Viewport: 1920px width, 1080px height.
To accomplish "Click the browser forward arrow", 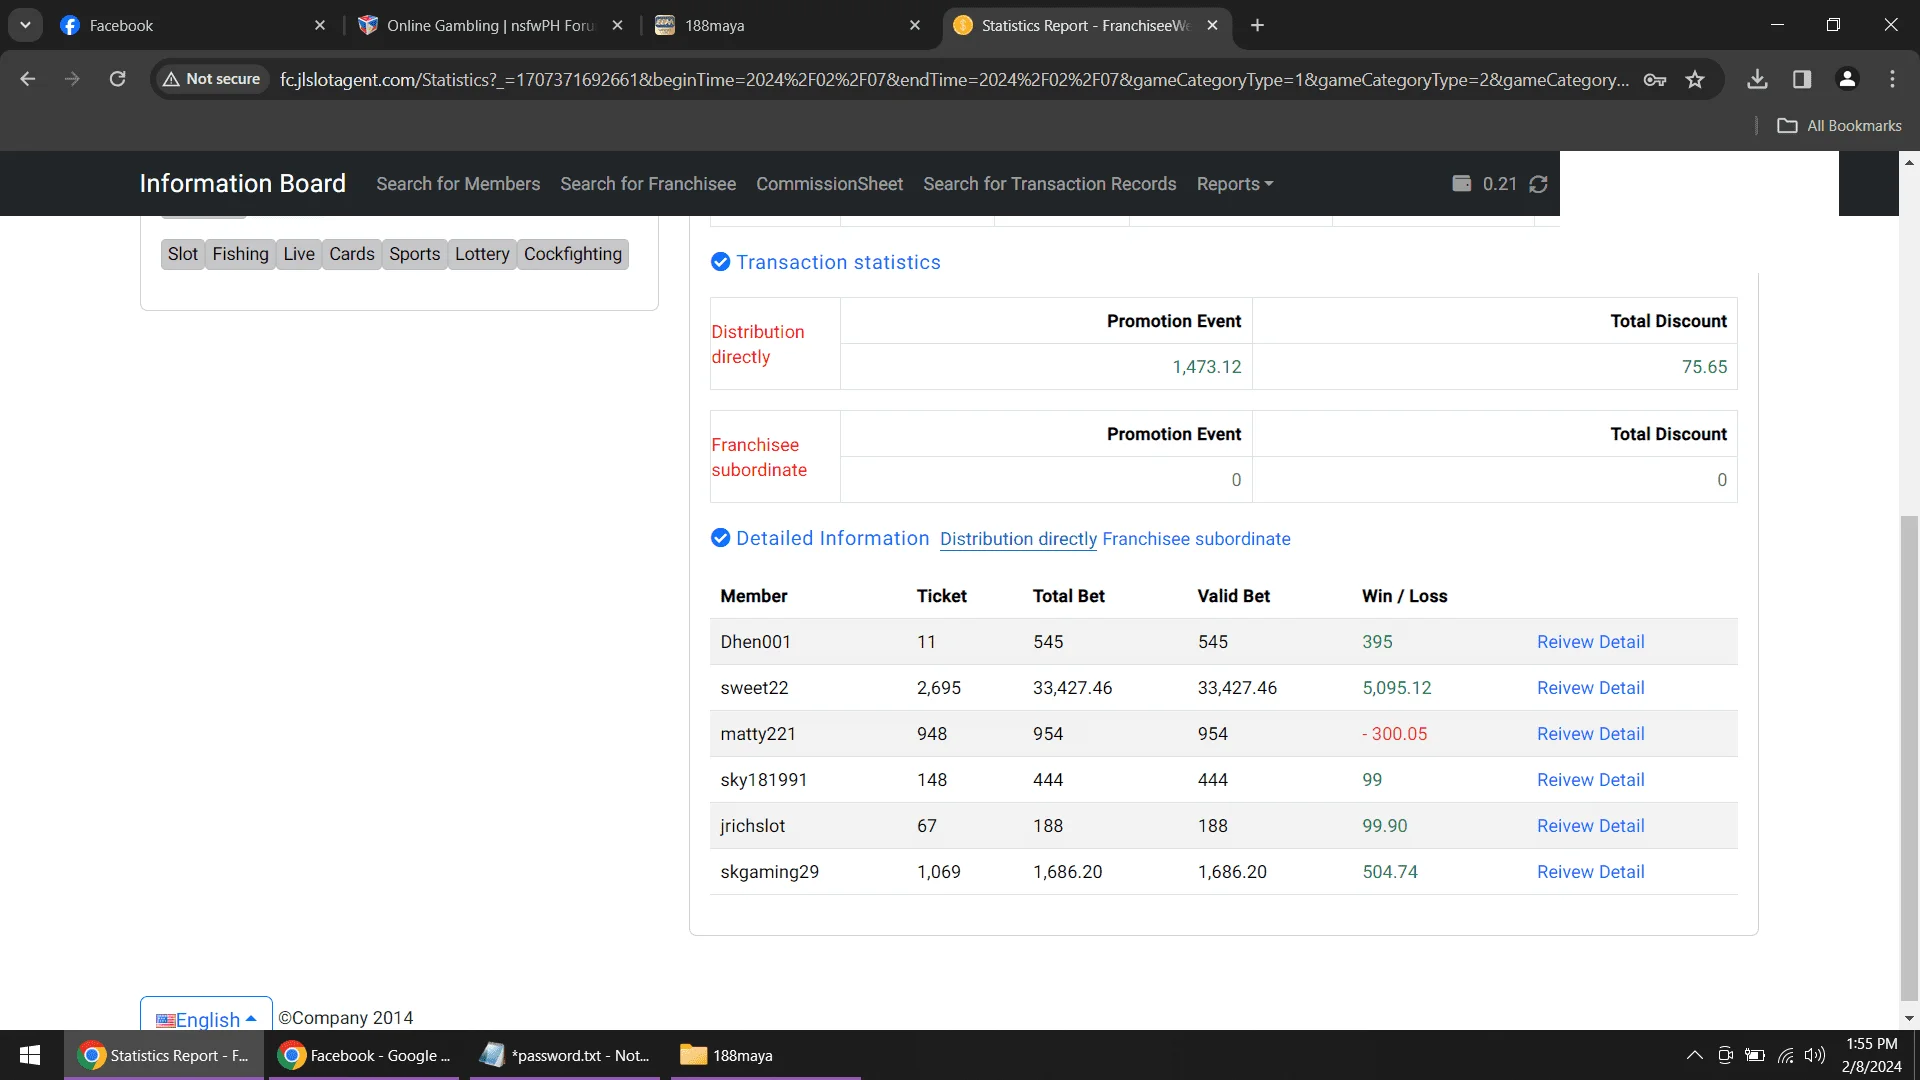I will pyautogui.click(x=72, y=79).
